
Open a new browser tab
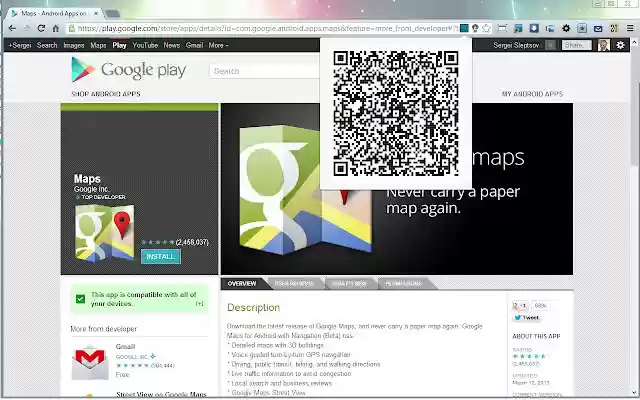[x=112, y=14]
